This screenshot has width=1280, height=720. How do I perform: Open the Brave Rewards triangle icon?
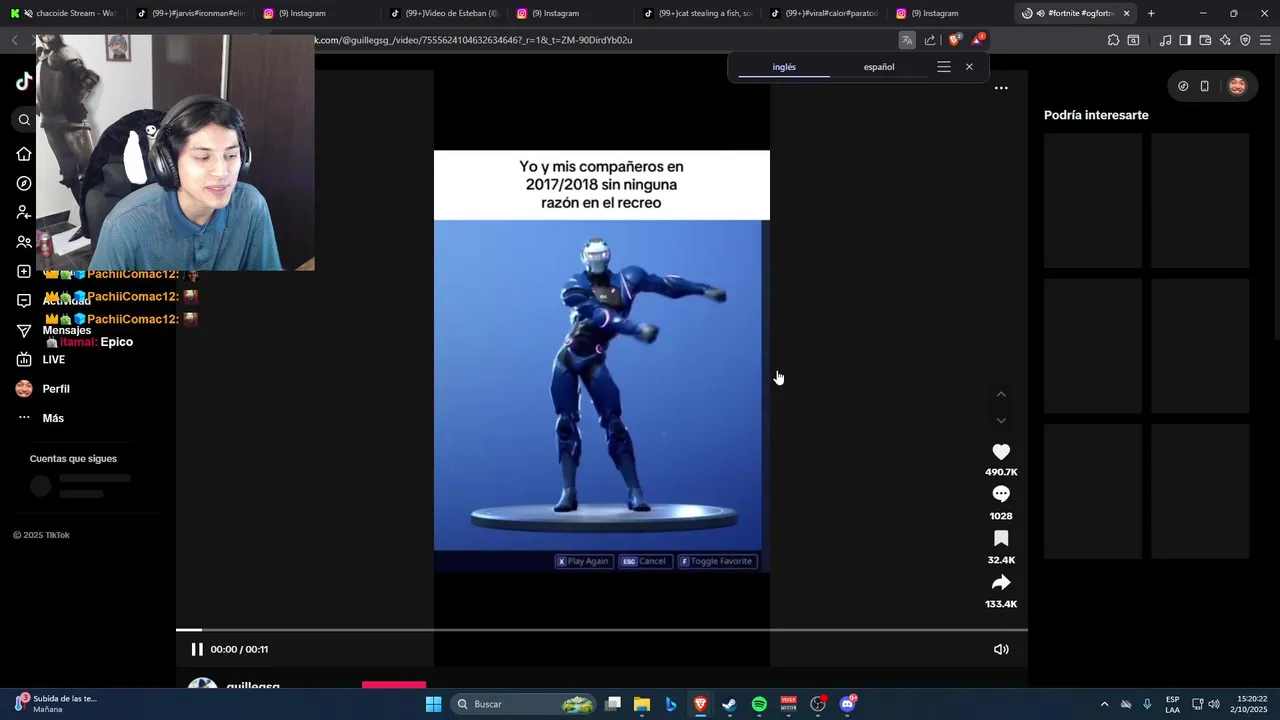tap(978, 40)
